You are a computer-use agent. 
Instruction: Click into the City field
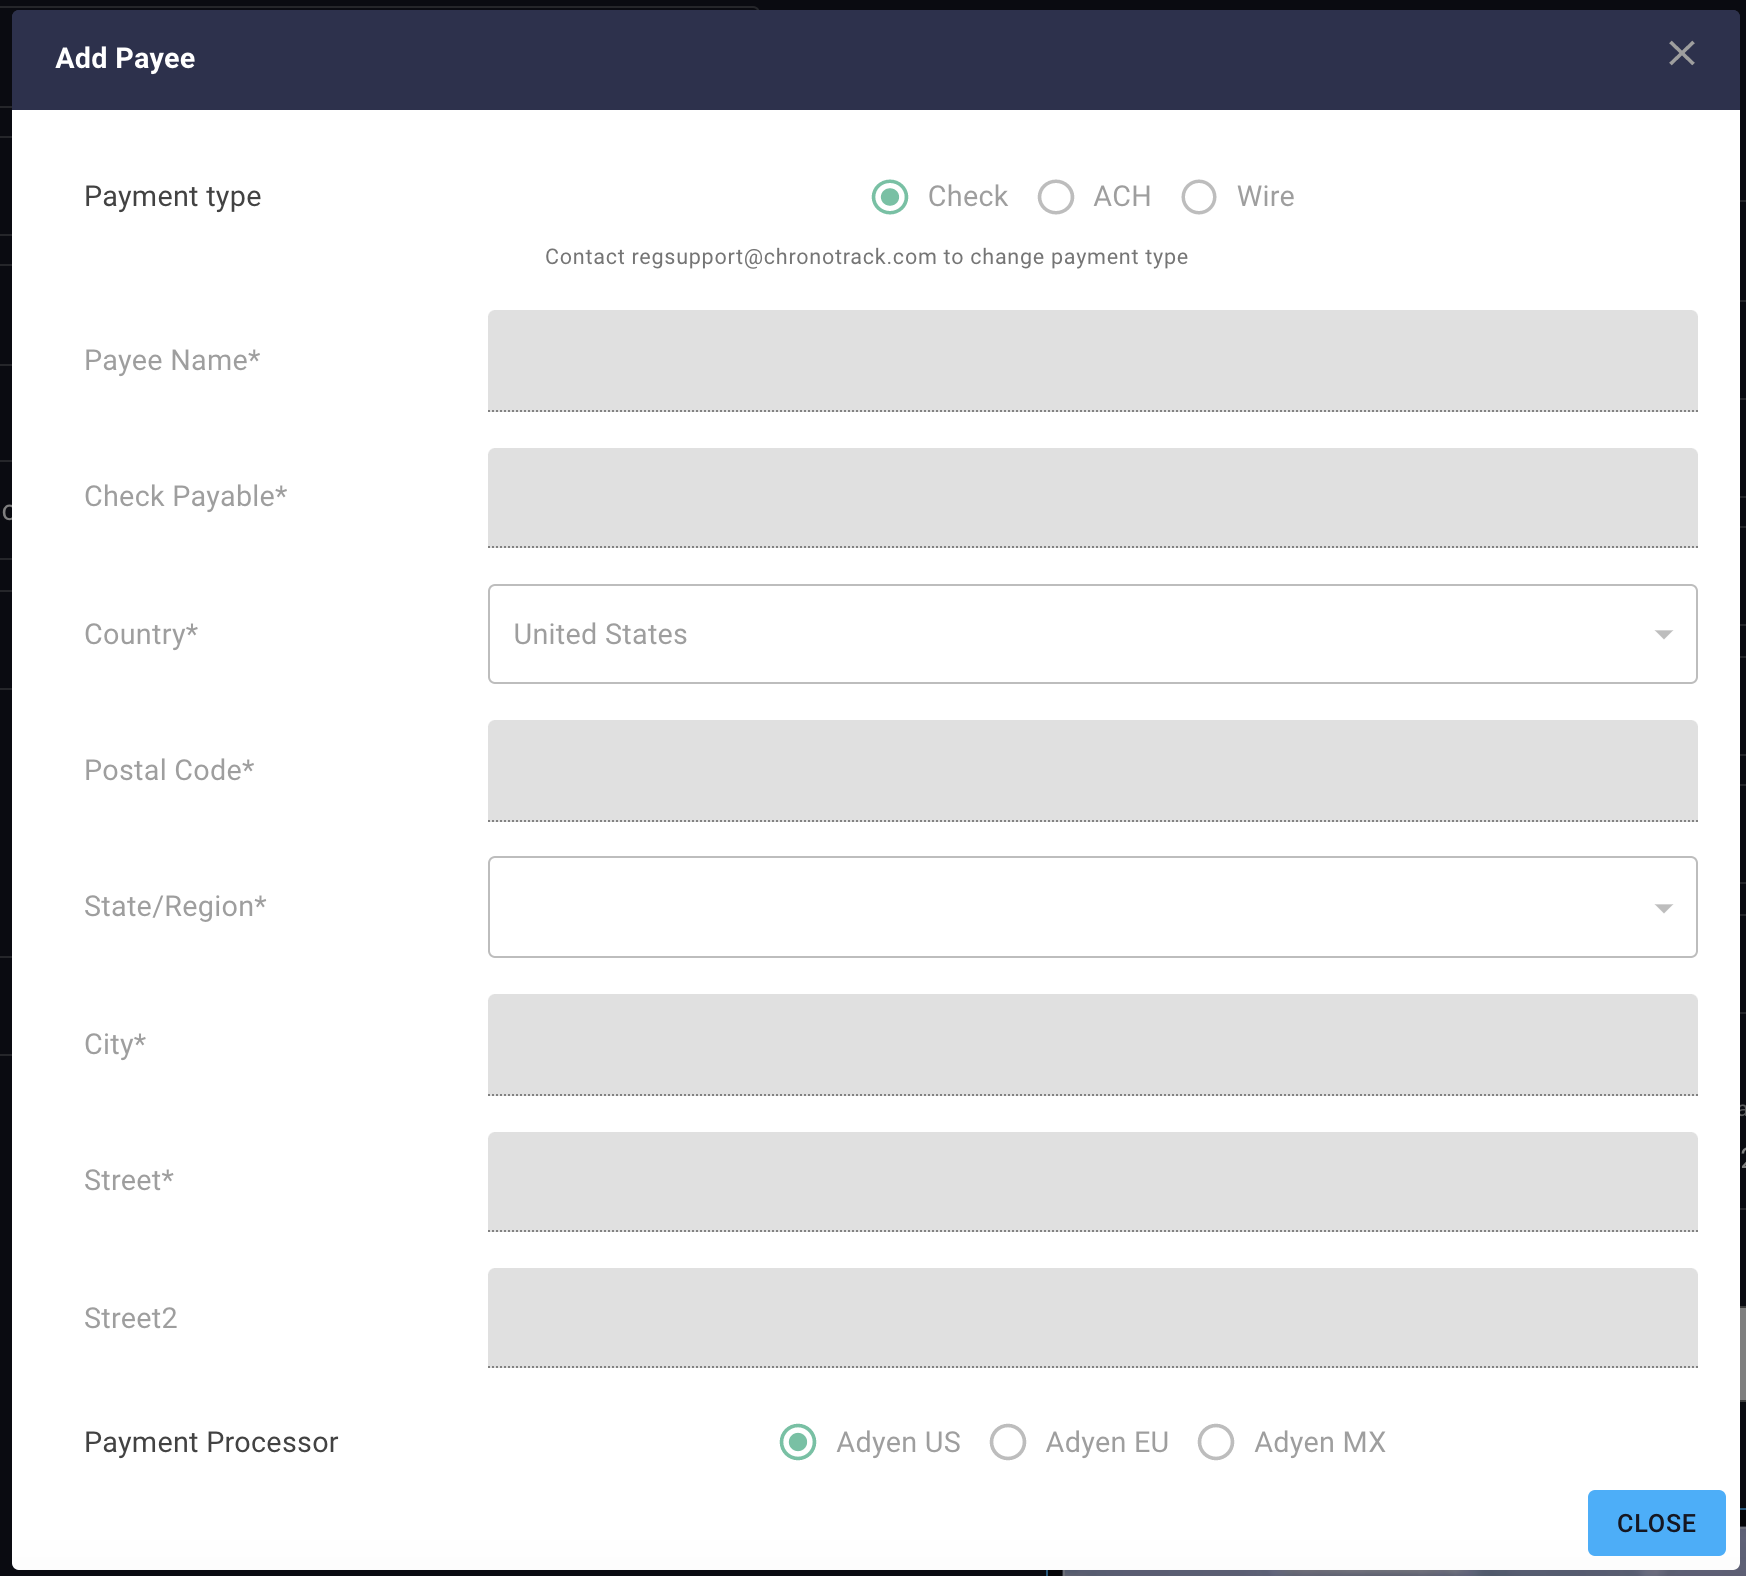[x=1092, y=1044]
